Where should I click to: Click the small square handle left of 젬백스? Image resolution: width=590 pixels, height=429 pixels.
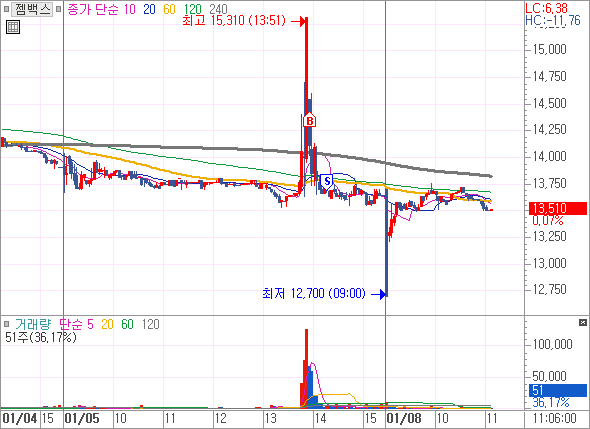pos(6,9)
